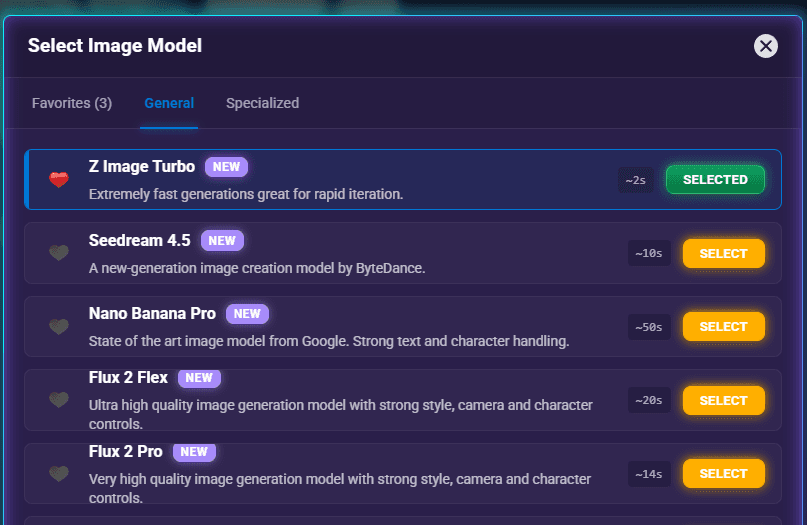Click the ~2s time estimate label

pos(636,180)
